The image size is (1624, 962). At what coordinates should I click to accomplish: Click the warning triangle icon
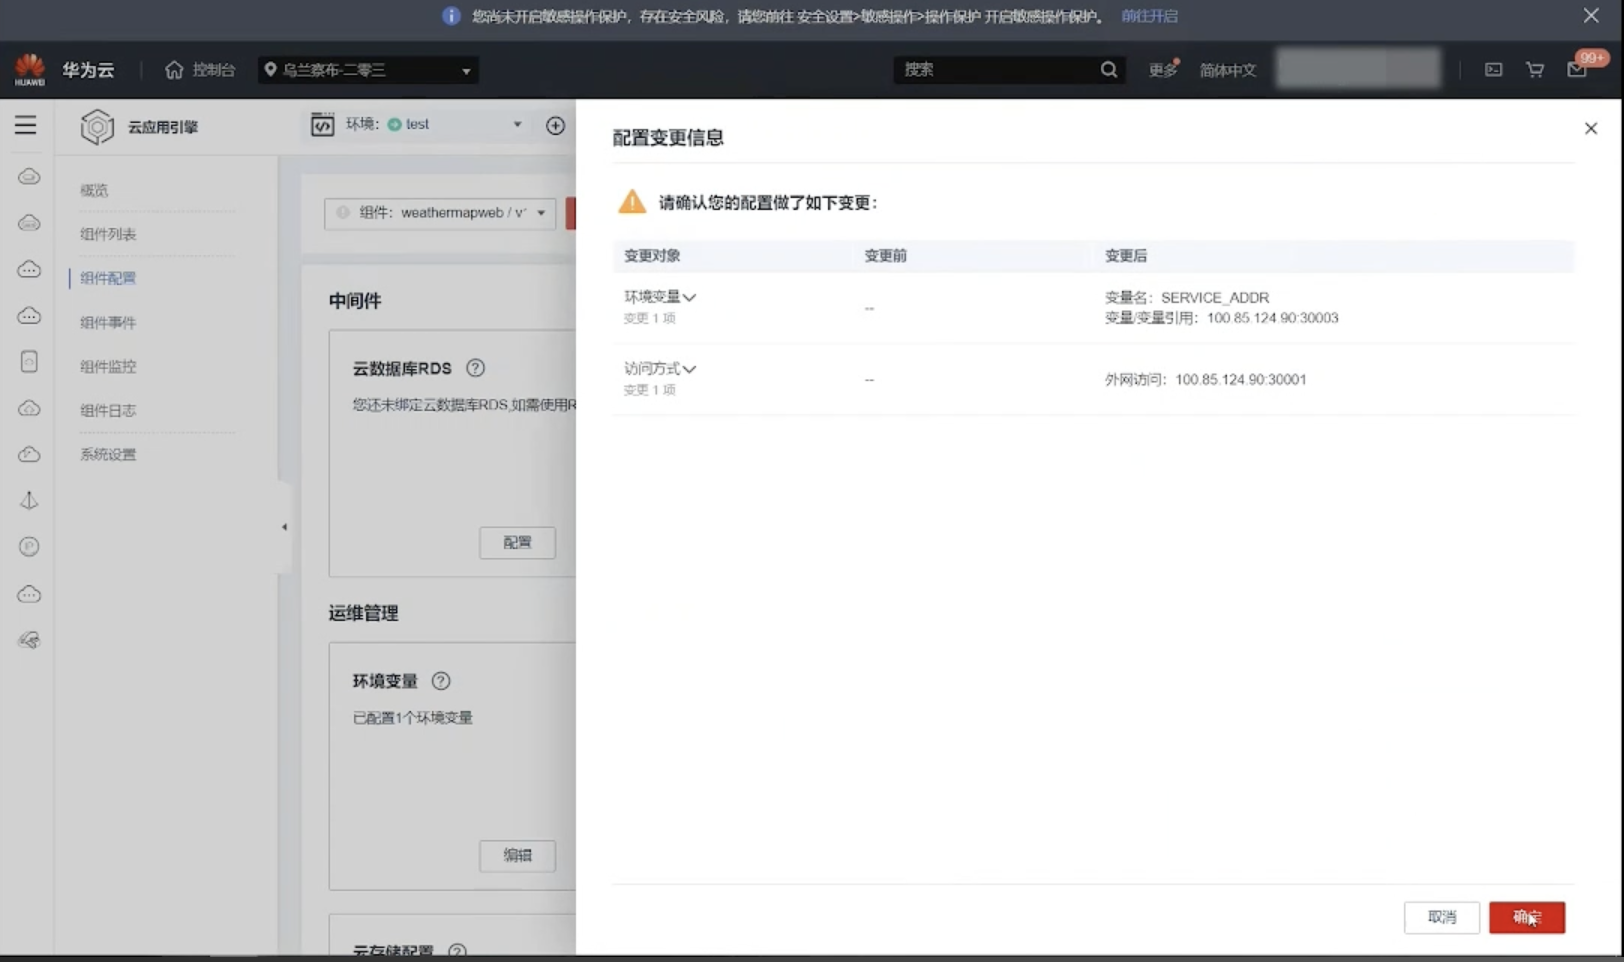(x=632, y=202)
